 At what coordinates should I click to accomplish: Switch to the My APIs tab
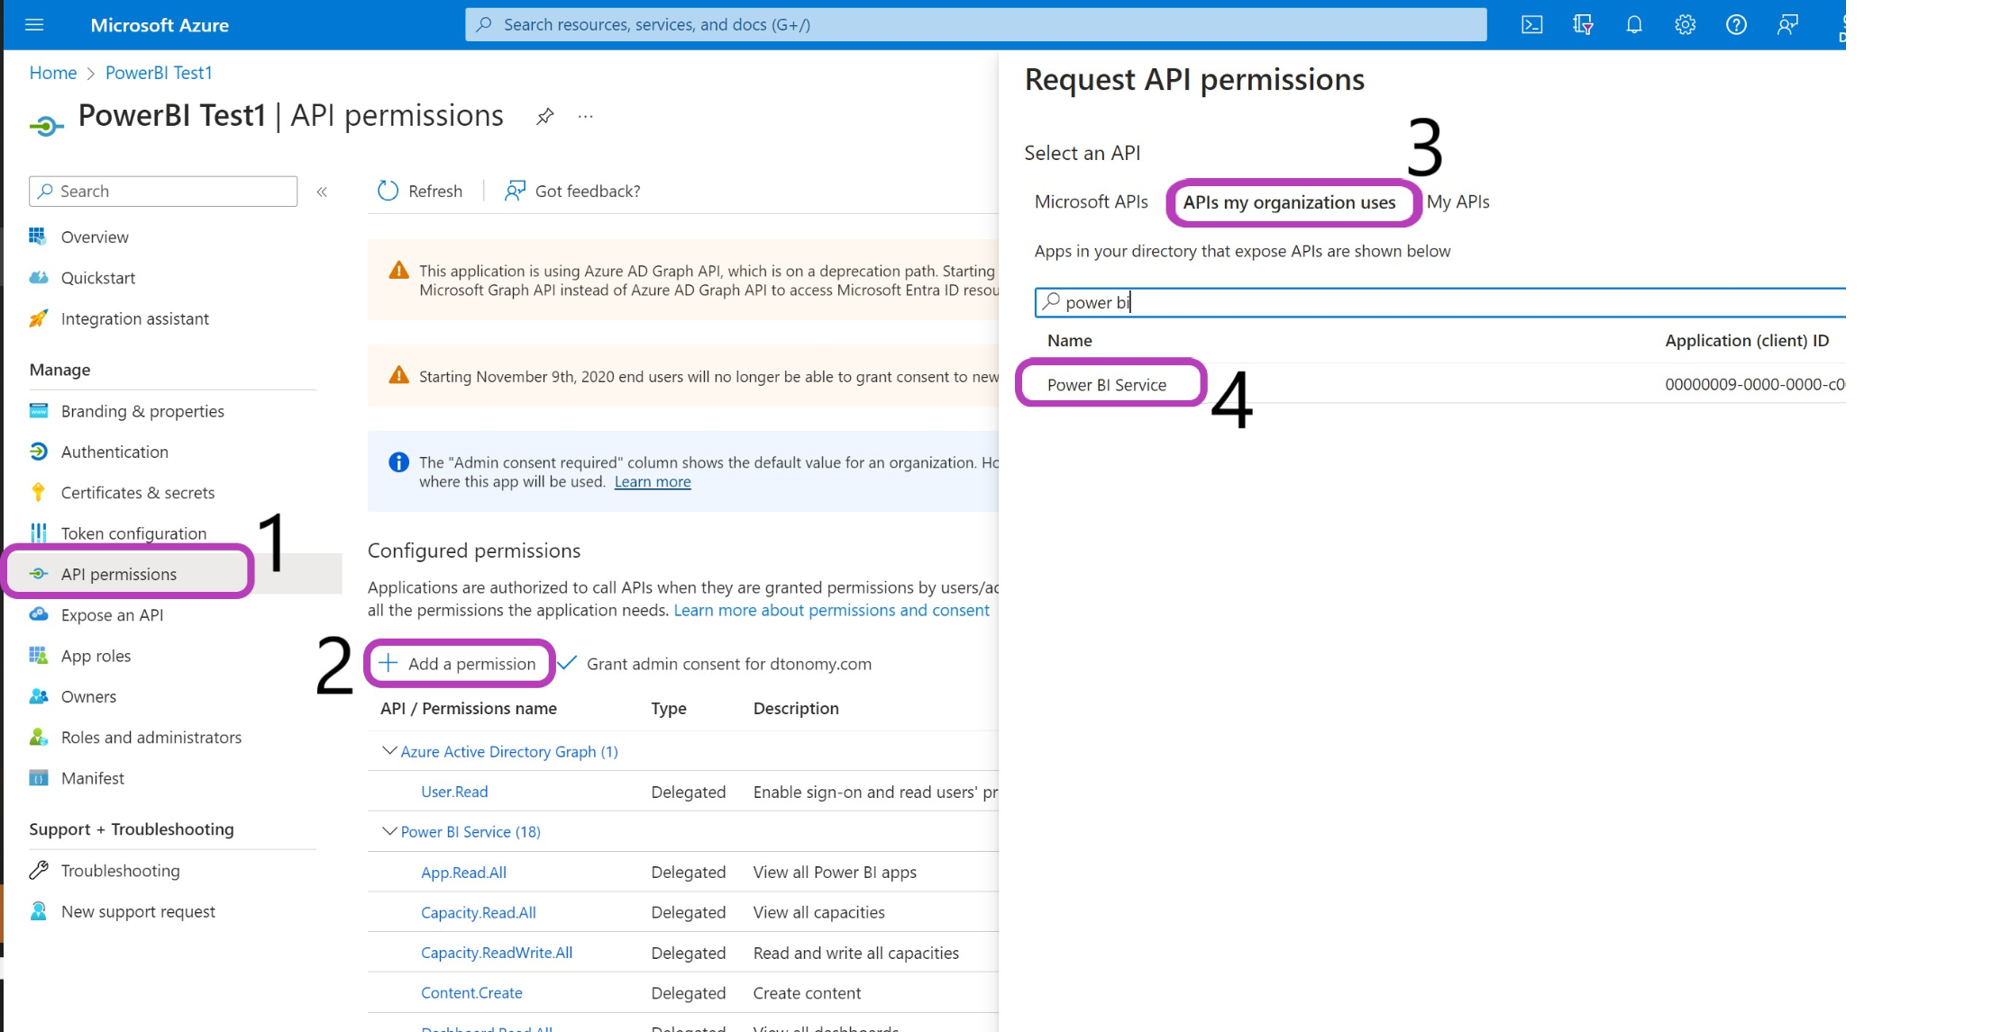(1458, 202)
